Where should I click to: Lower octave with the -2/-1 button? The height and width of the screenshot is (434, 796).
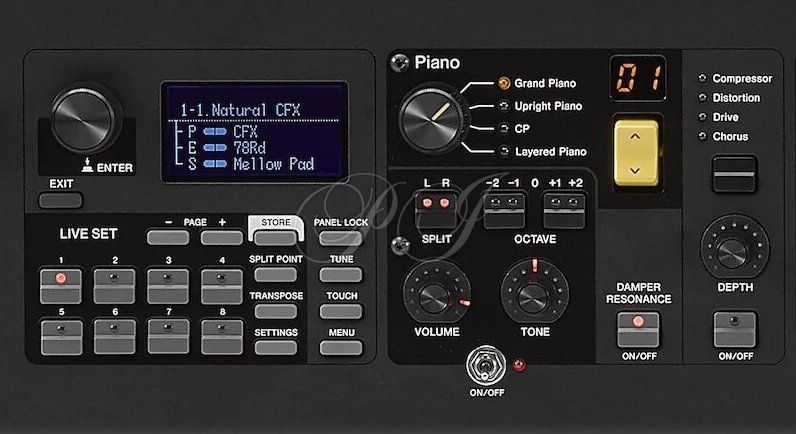[504, 210]
